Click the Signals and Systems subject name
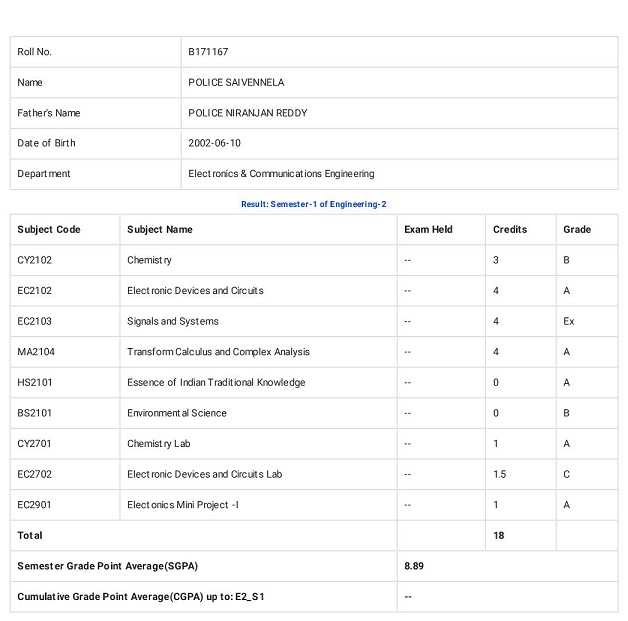The image size is (628, 621). (x=173, y=322)
